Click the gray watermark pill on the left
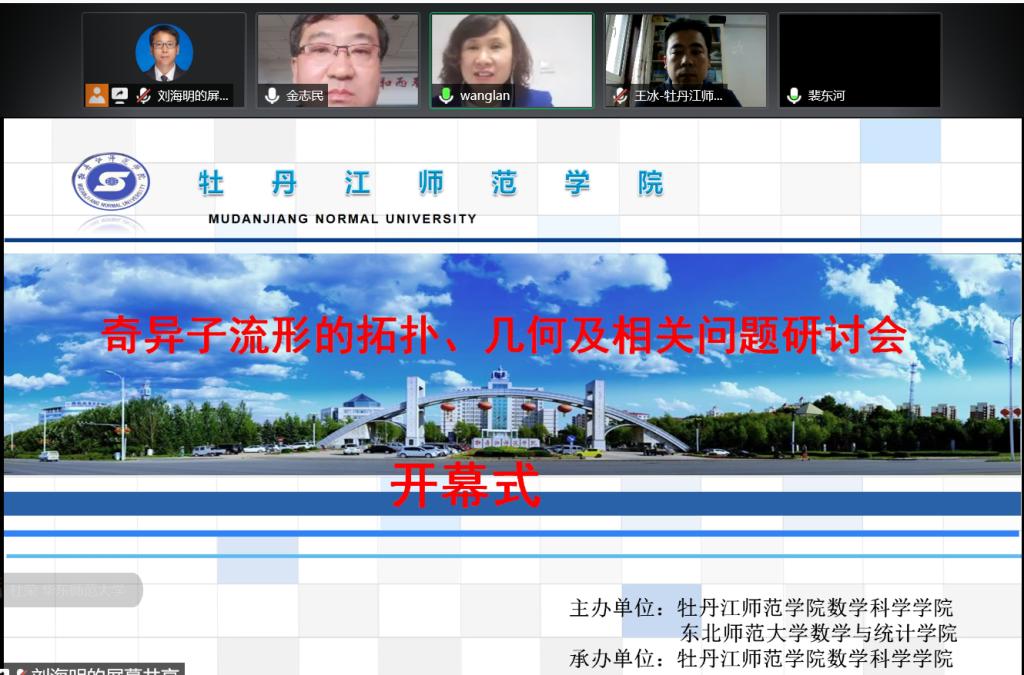The width and height of the screenshot is (1024, 675). pyautogui.click(x=68, y=590)
